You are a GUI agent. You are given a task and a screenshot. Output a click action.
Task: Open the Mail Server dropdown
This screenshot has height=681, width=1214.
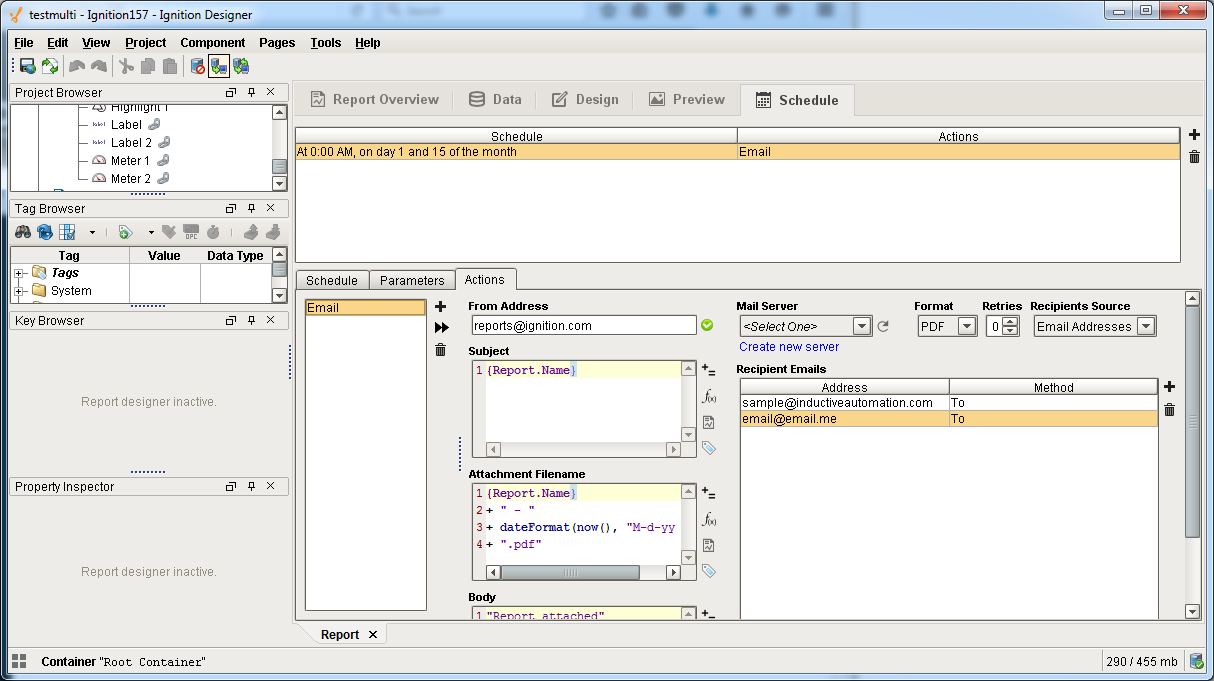[x=862, y=326]
